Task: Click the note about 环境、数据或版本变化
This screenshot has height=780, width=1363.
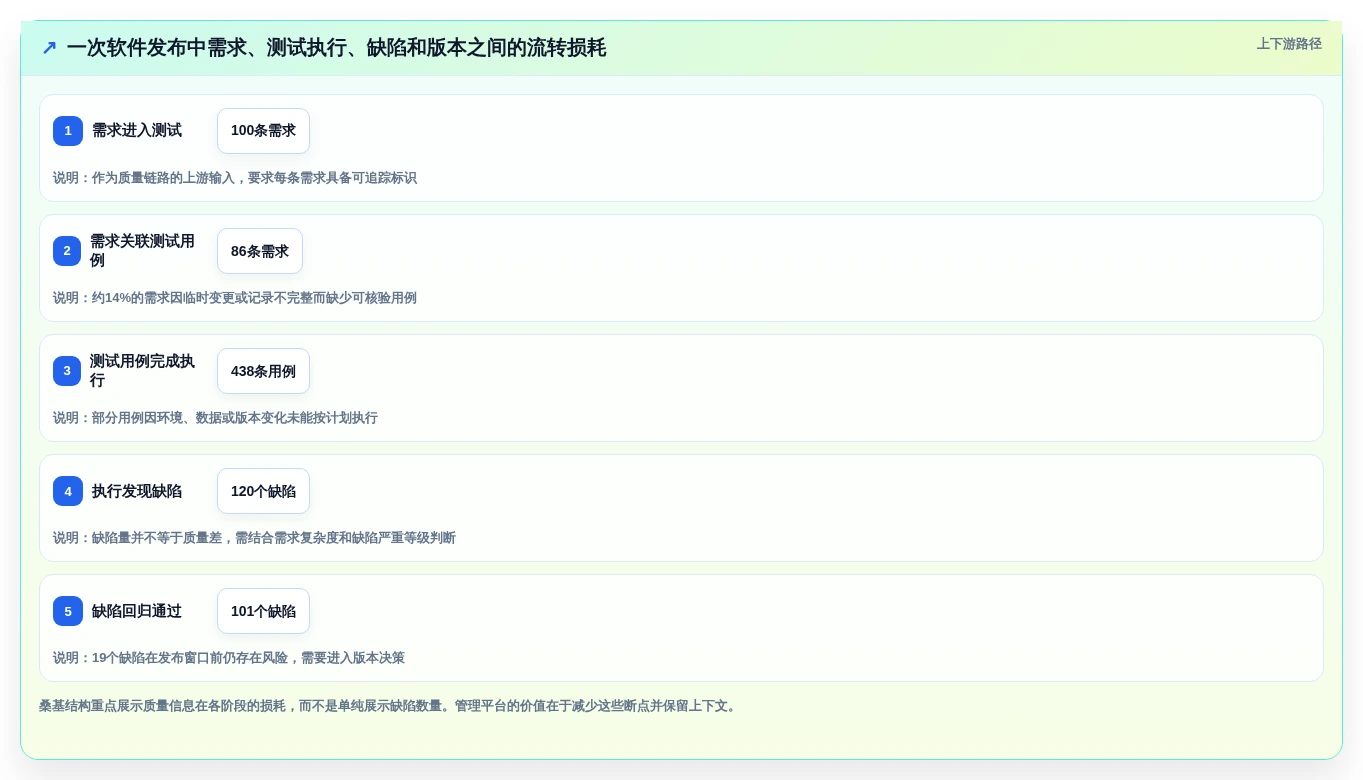Action: pyautogui.click(x=215, y=418)
